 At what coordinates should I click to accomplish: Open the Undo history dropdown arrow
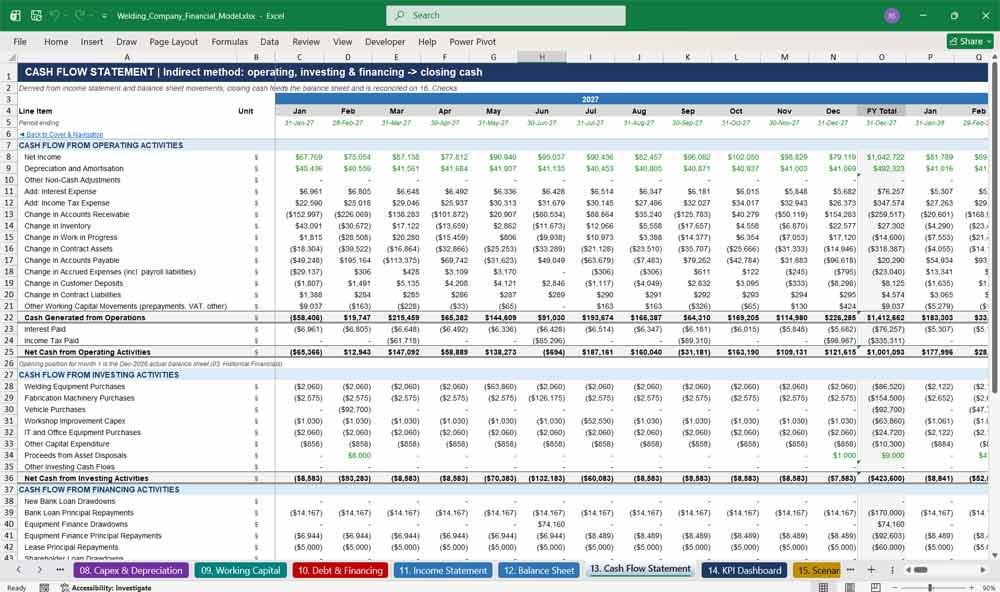[x=66, y=16]
